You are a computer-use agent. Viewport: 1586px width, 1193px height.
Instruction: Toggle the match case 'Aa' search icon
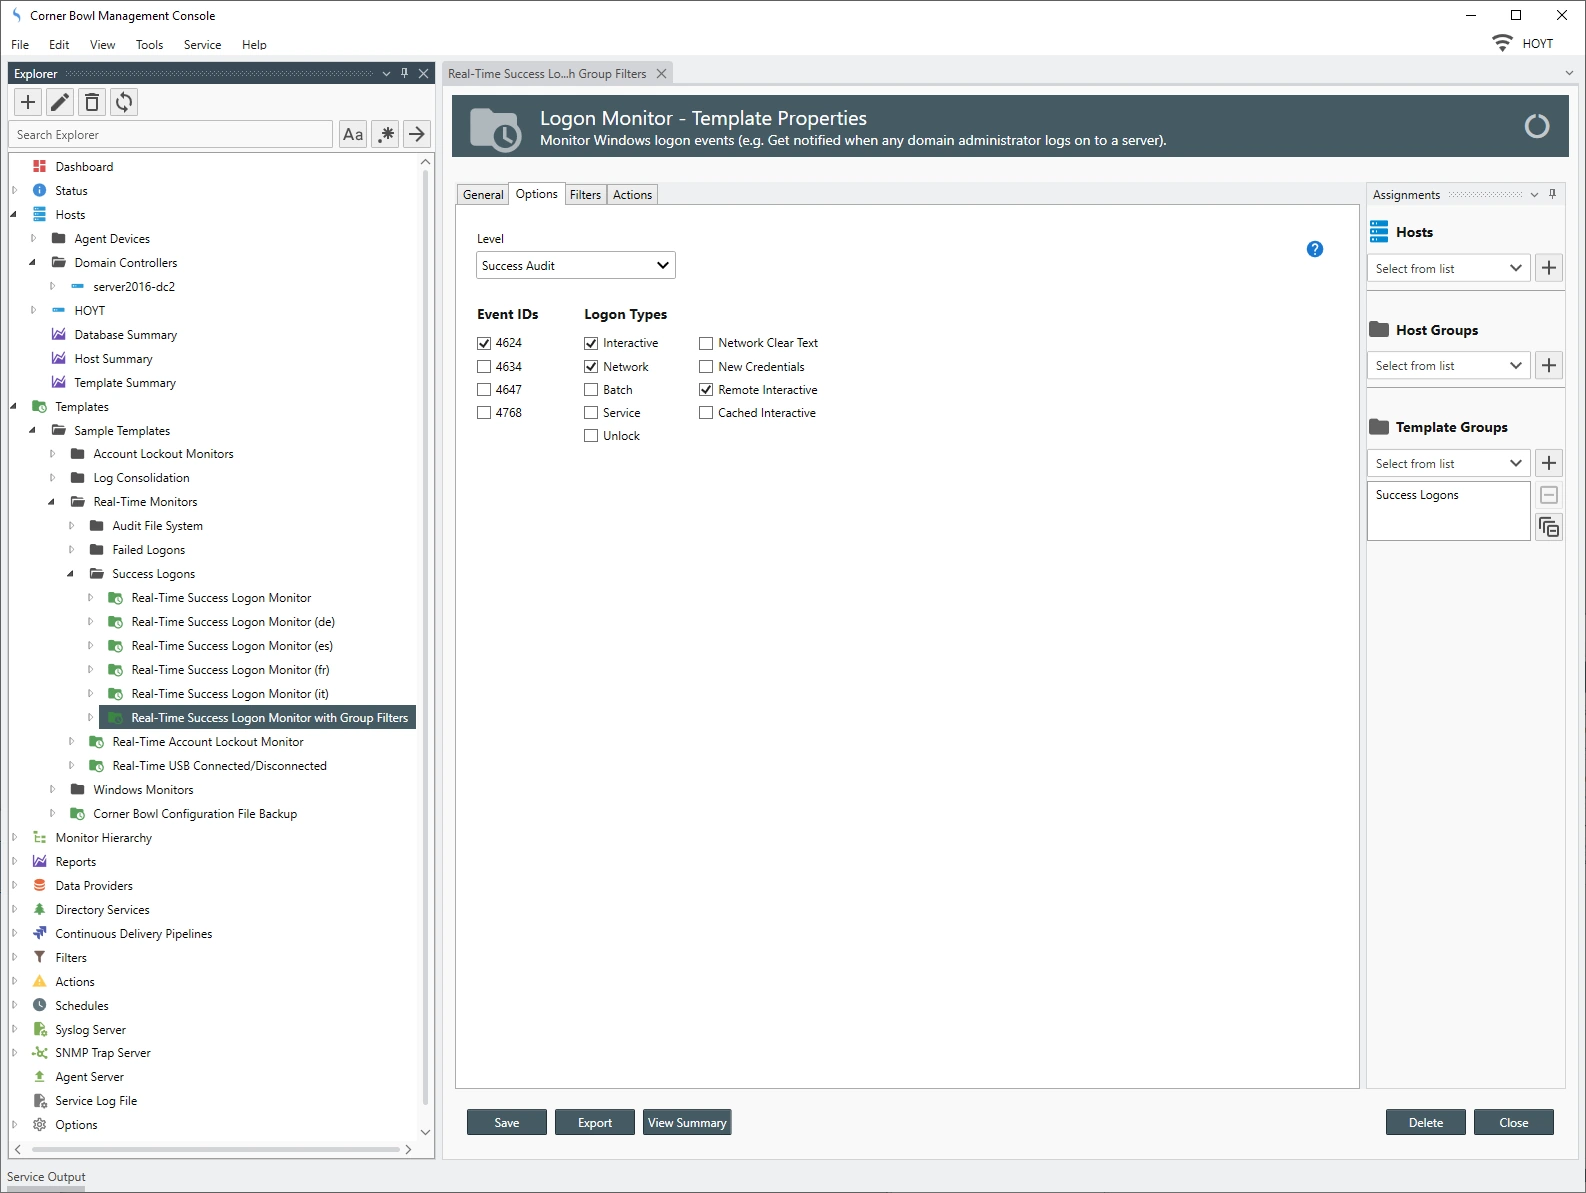coord(353,134)
